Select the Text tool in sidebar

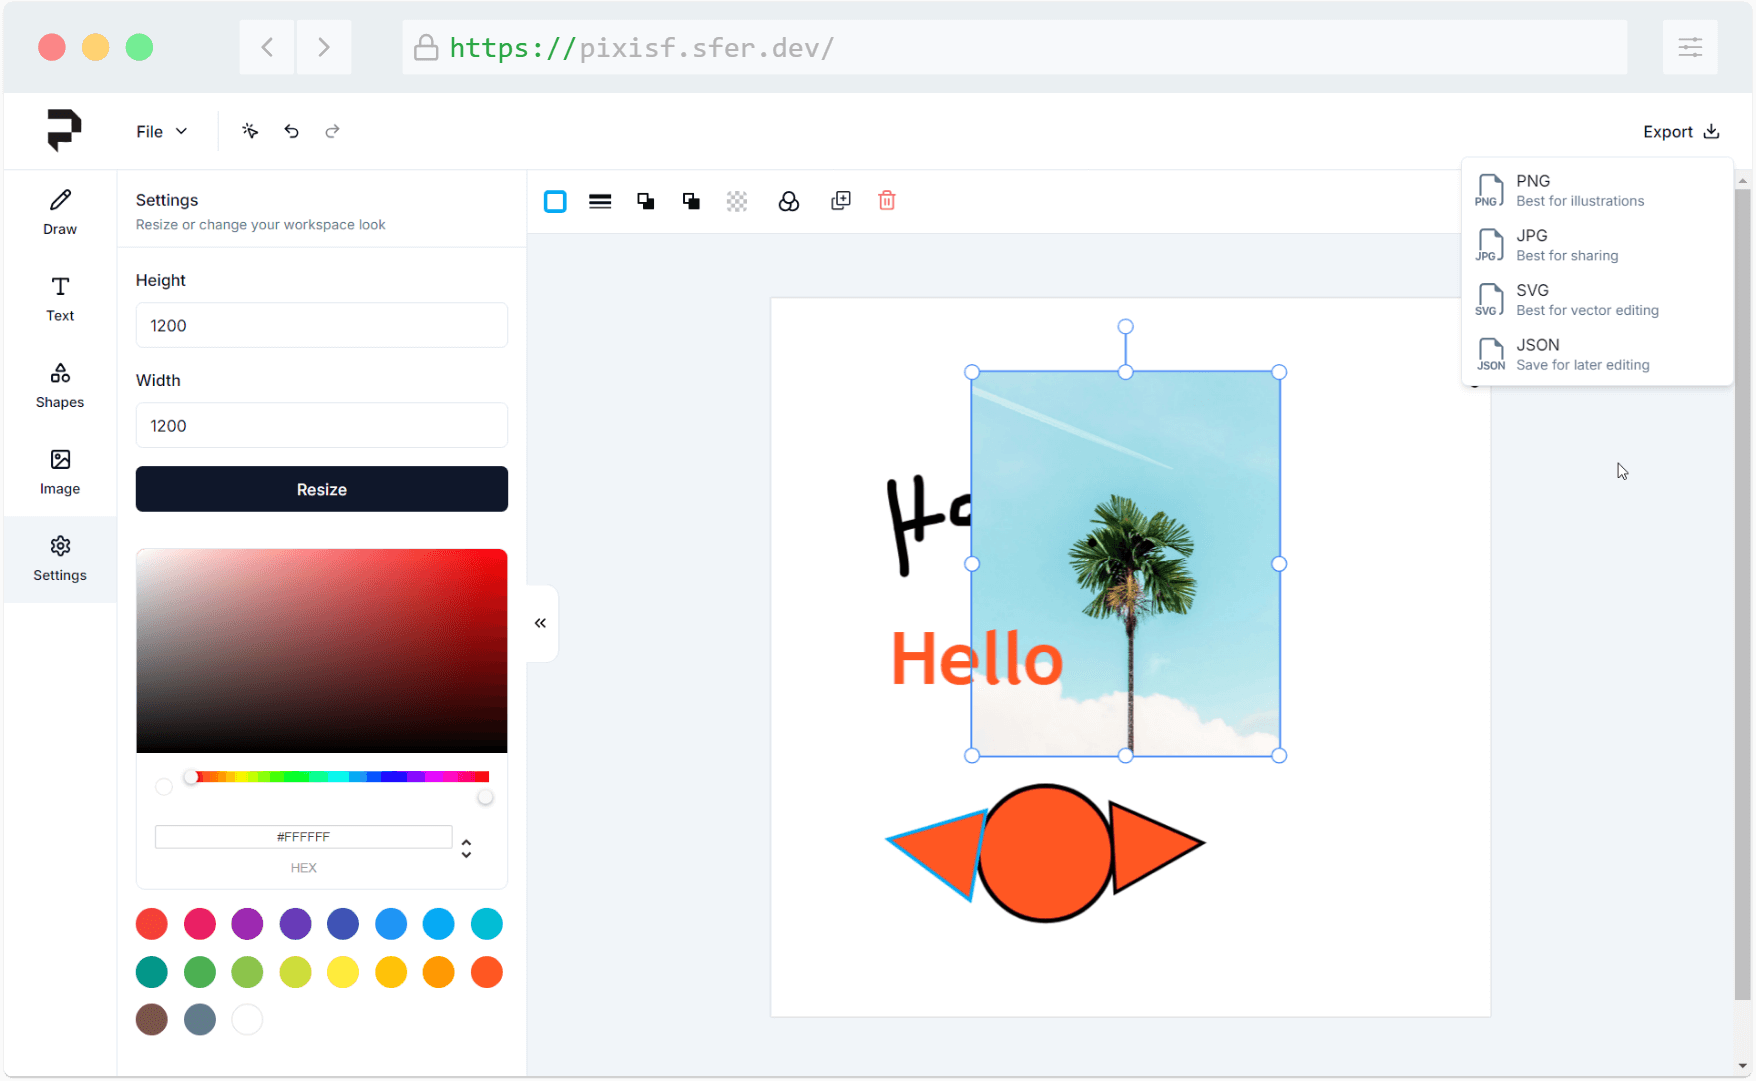coord(60,299)
